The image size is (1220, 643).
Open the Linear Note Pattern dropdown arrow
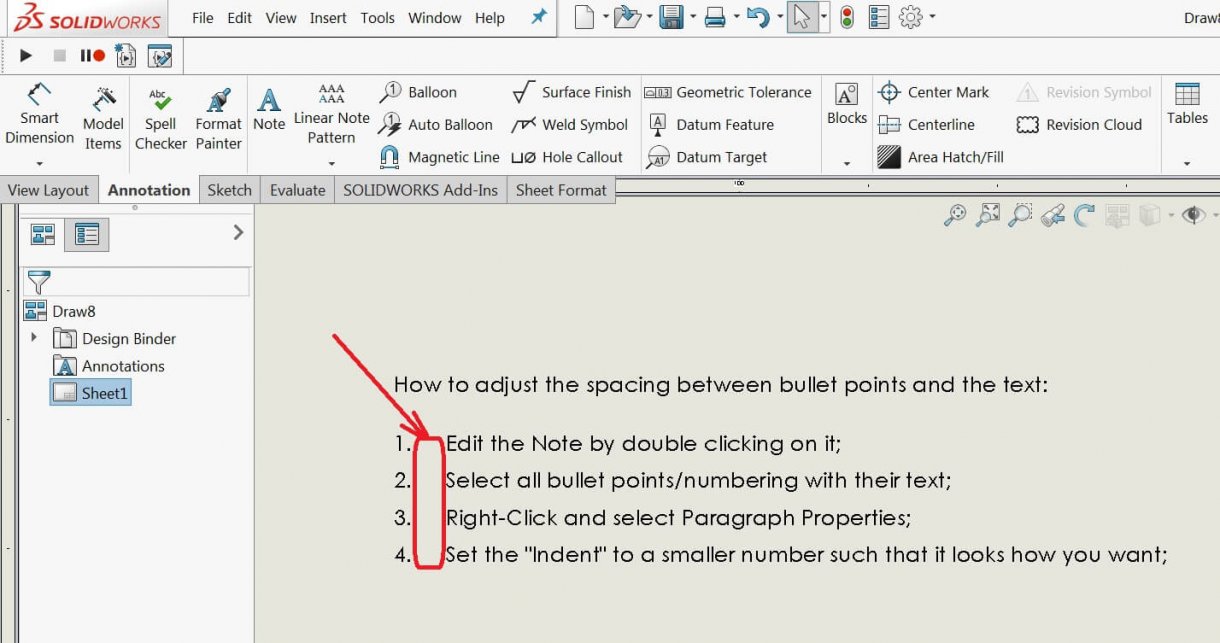click(331, 163)
